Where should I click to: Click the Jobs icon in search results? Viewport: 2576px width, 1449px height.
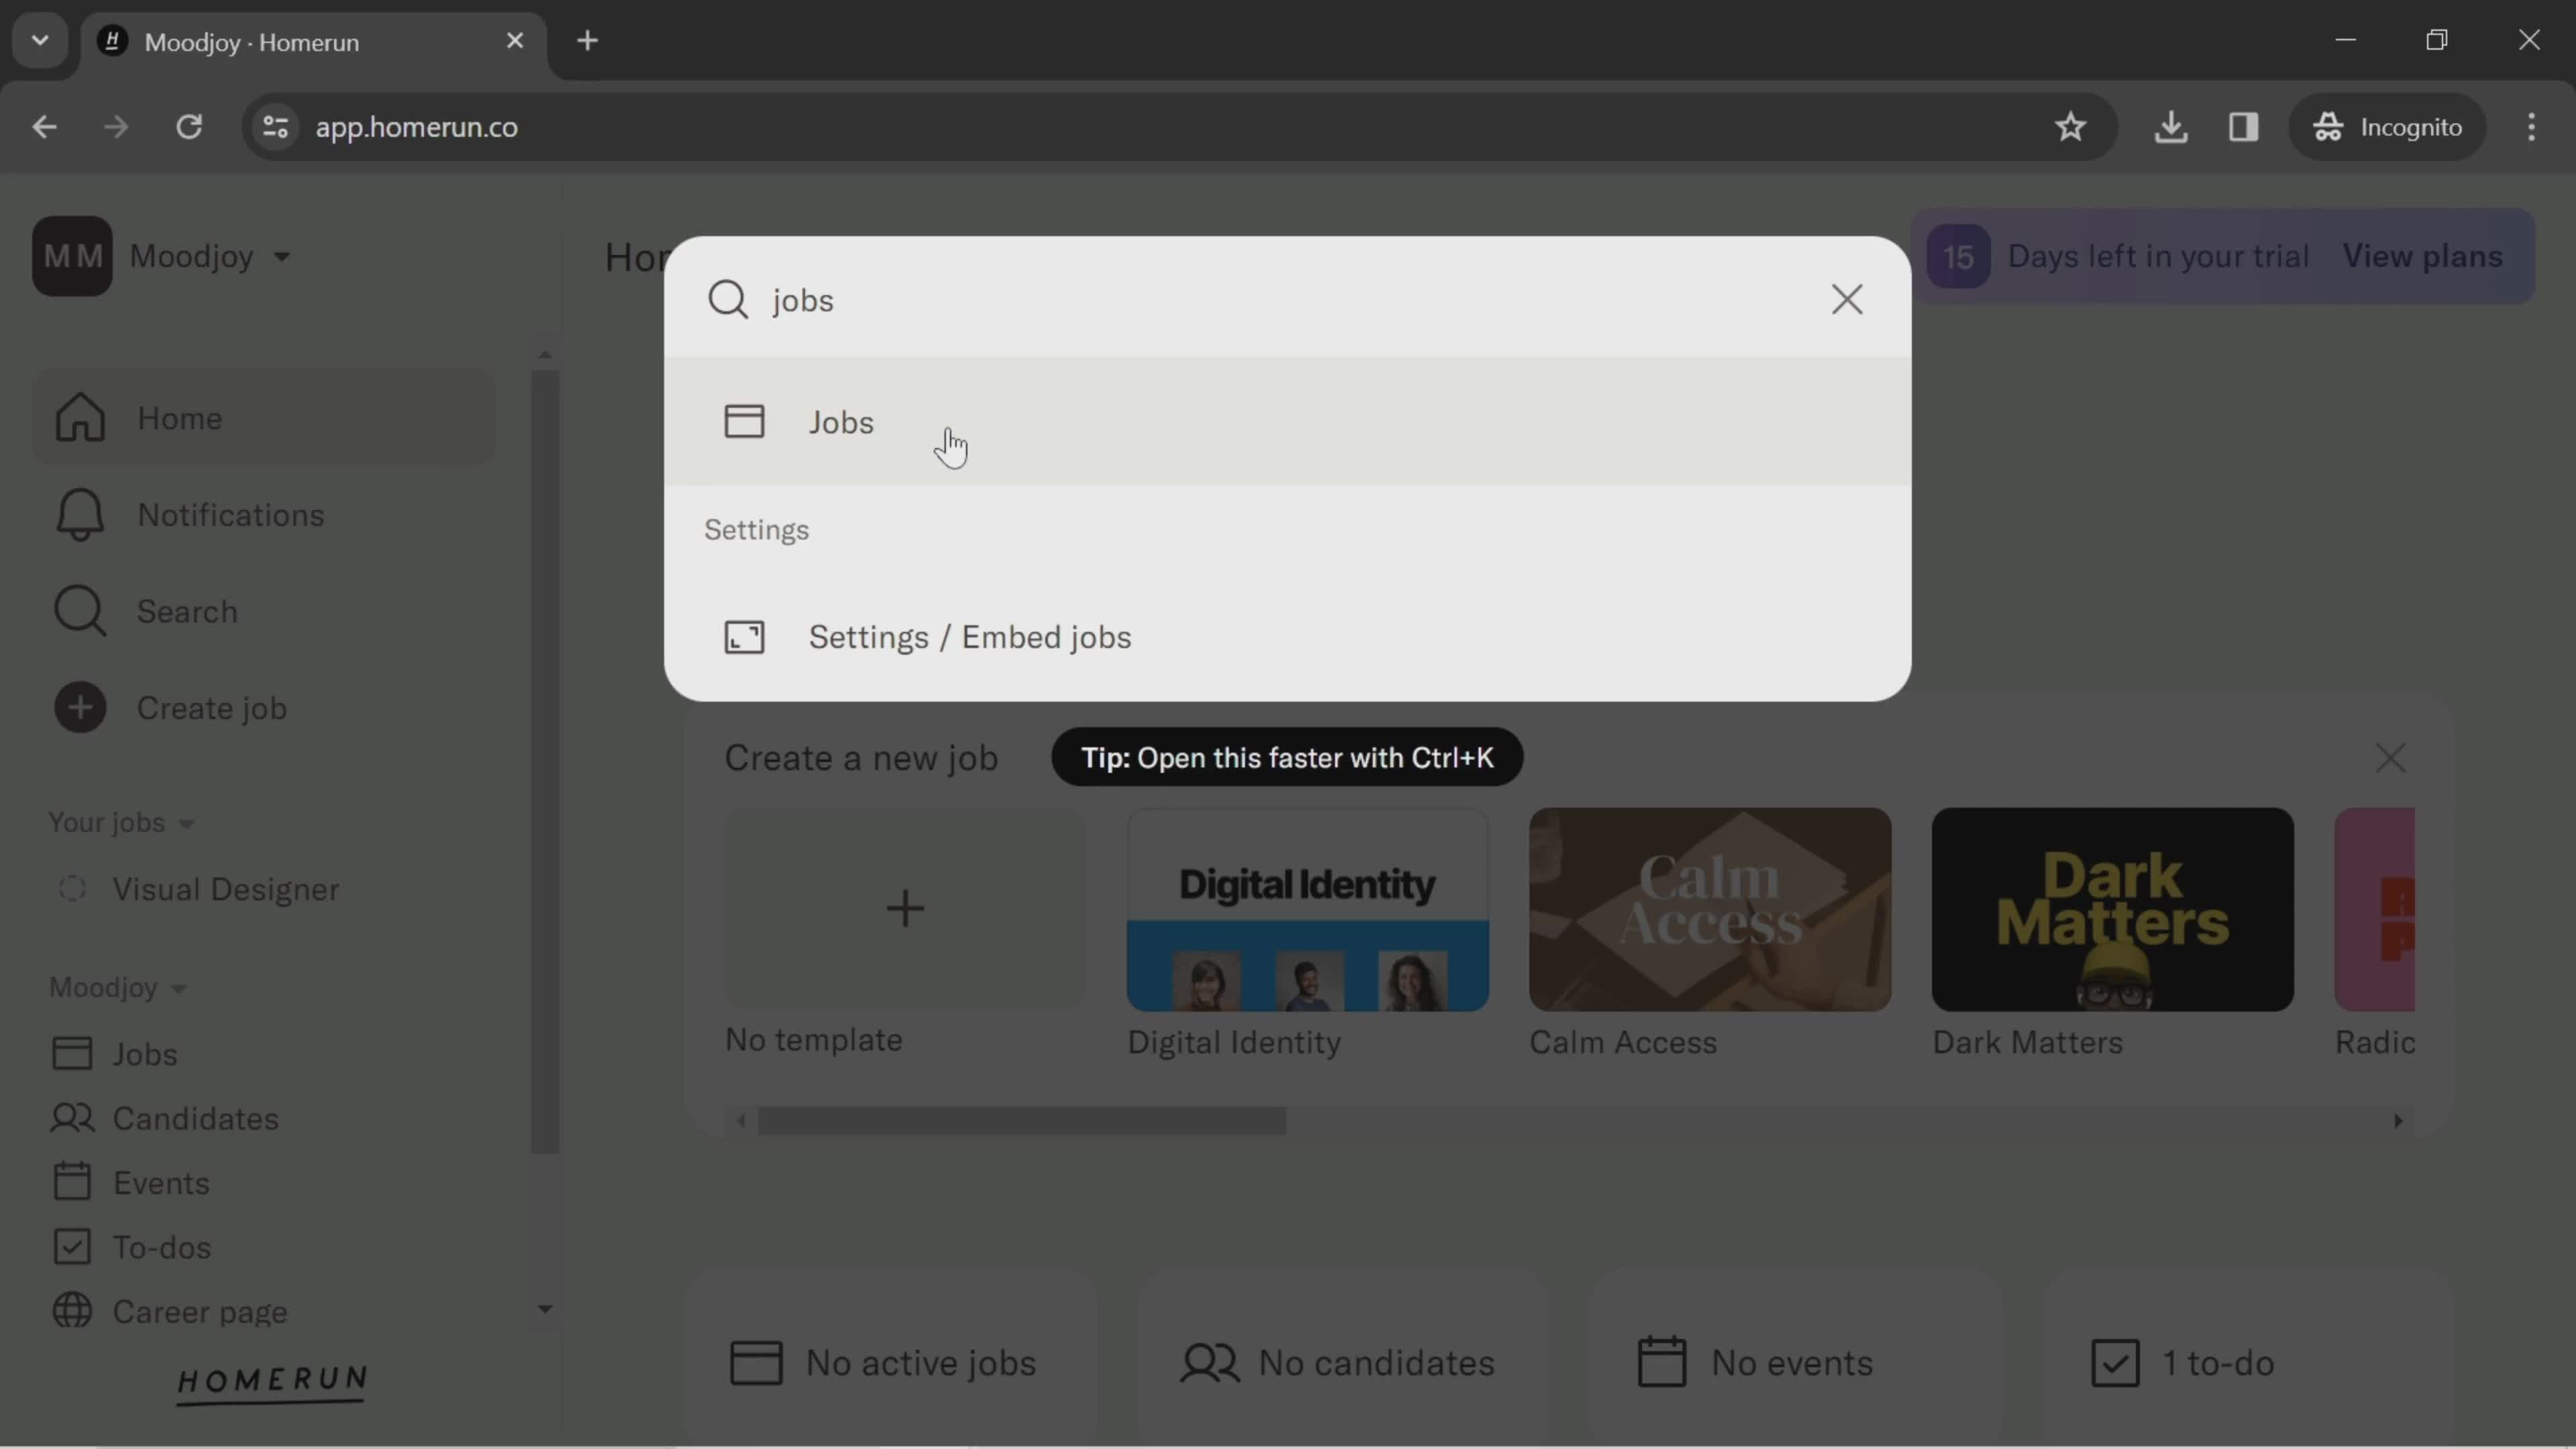coord(745,421)
